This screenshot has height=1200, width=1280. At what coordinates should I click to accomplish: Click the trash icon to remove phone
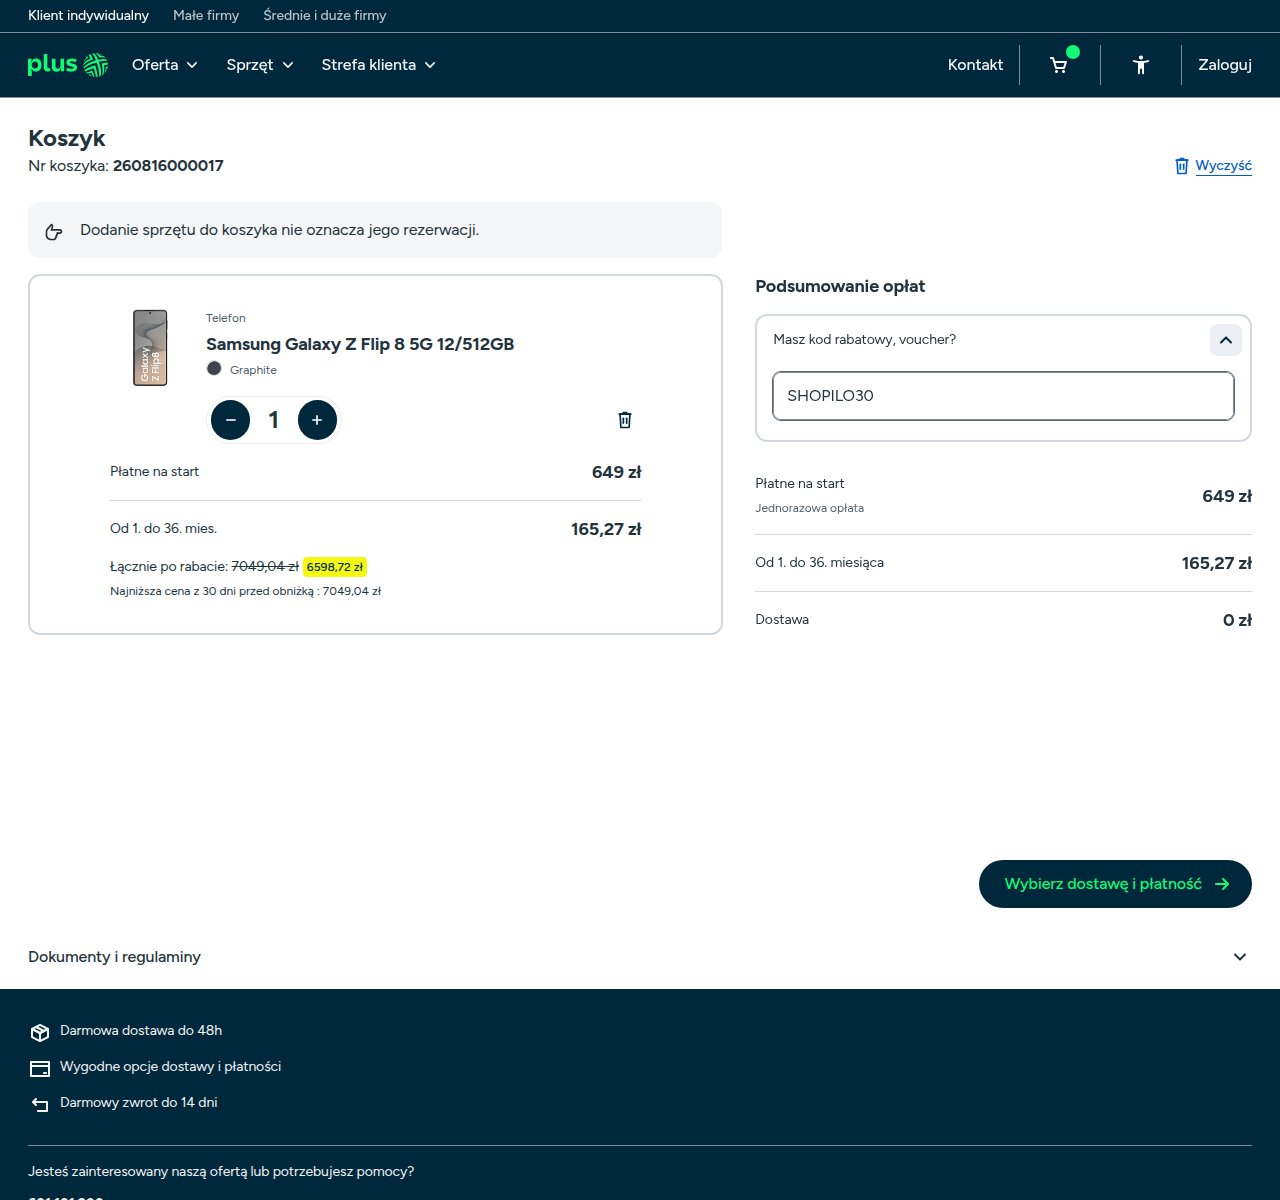pyautogui.click(x=625, y=420)
